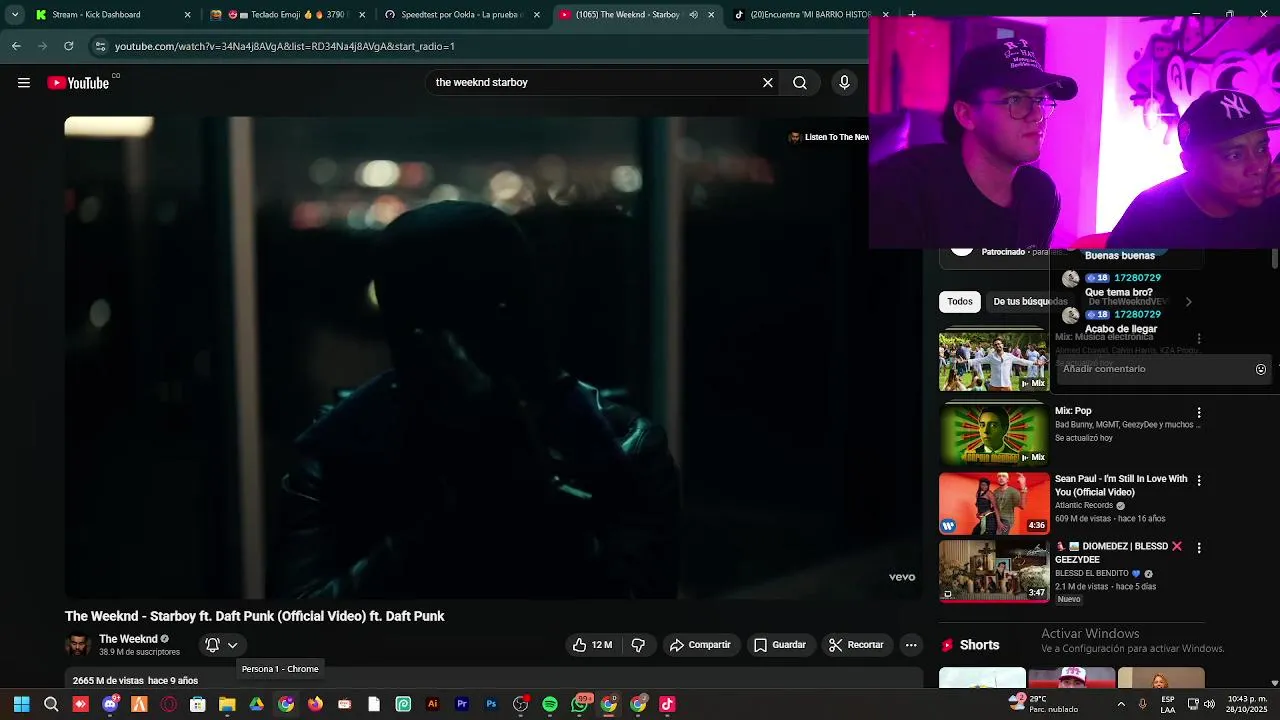The width and height of the screenshot is (1280, 720).
Task: Clip the video using Recortar
Action: 856,645
